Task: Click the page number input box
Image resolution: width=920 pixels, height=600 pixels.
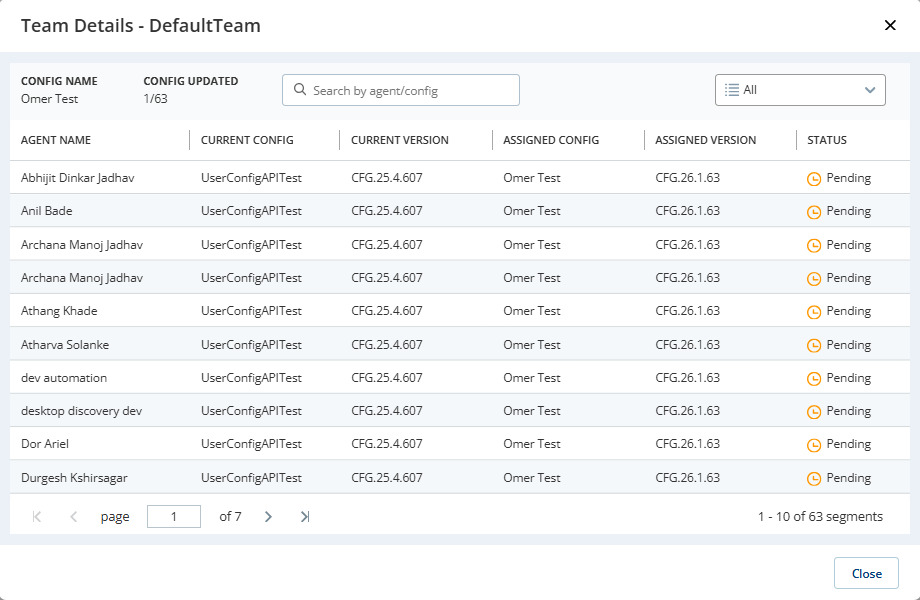Action: [173, 516]
